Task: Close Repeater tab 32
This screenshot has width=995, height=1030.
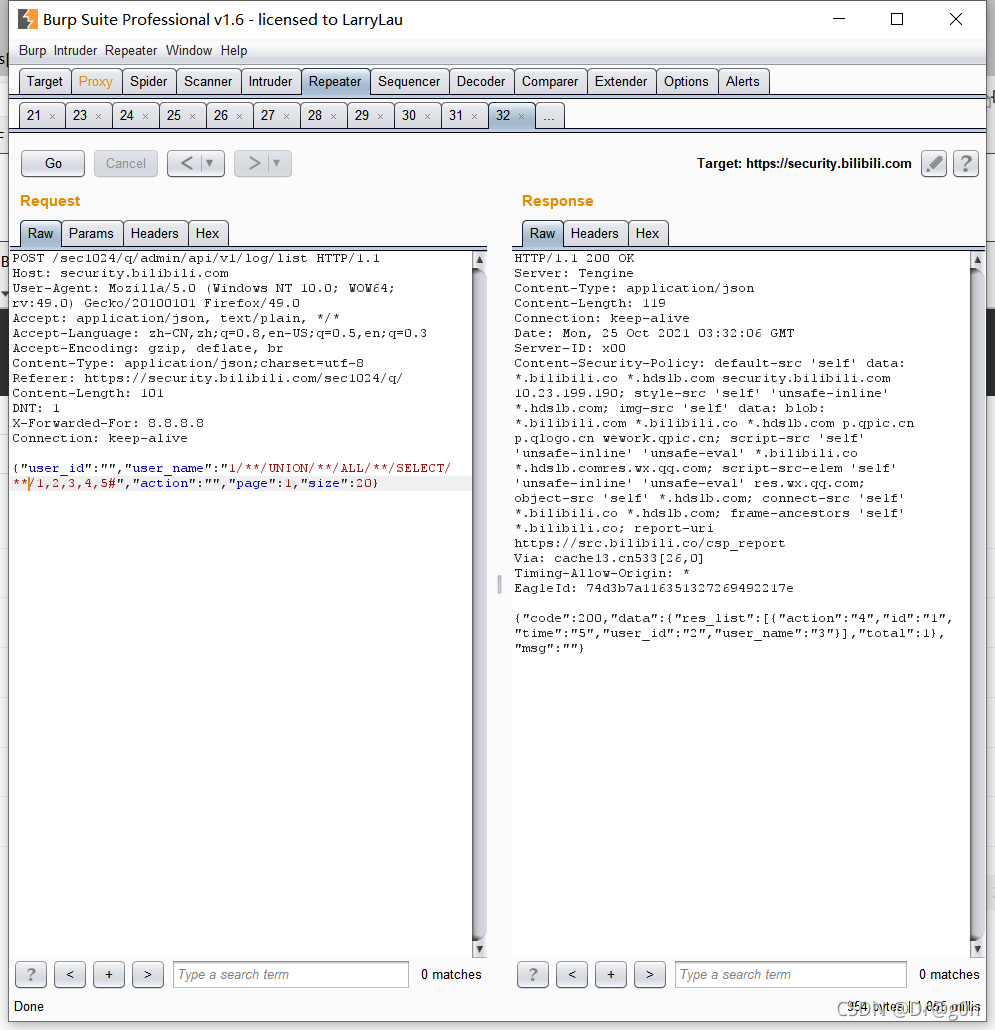Action: click(521, 116)
